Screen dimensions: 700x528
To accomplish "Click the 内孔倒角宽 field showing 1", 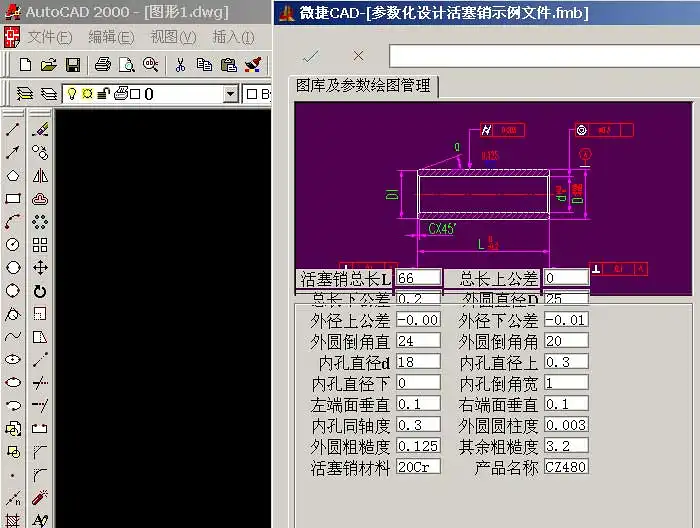I will [x=566, y=383].
